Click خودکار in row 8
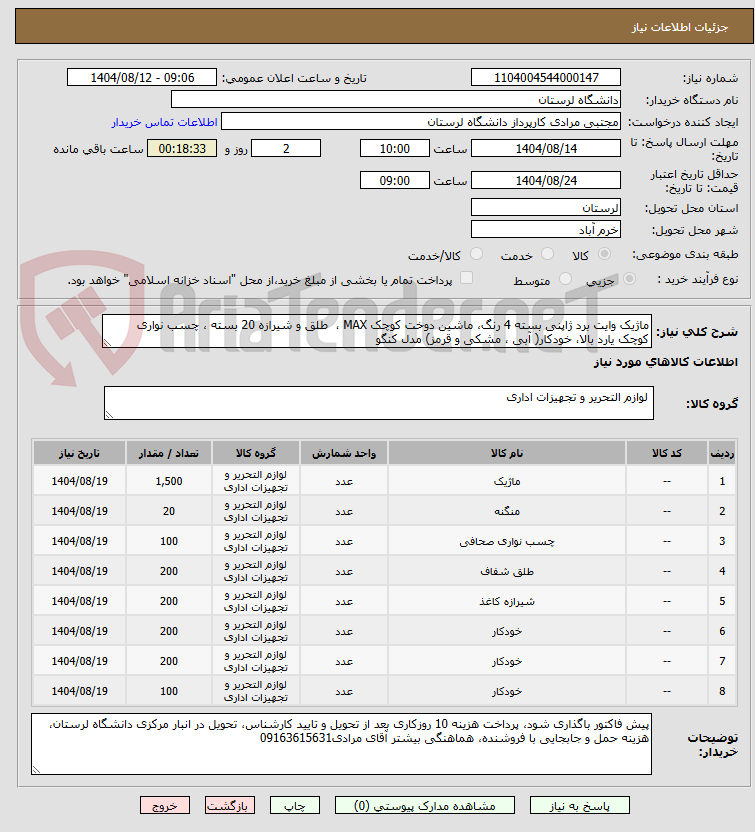Screen dimensions: 755x832 tap(507, 691)
